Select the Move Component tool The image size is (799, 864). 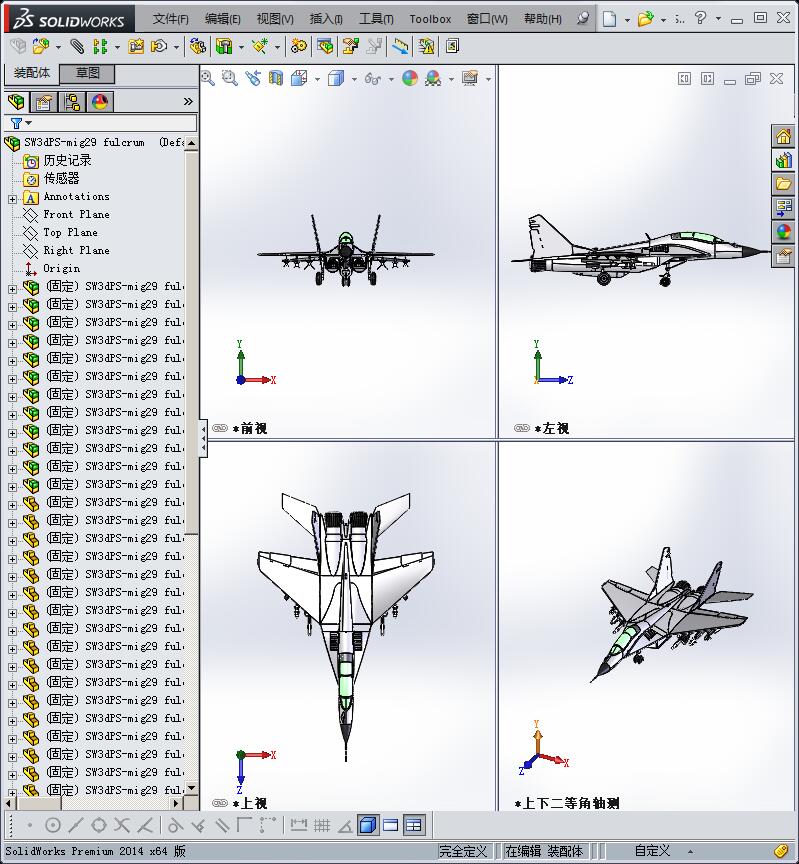coord(159,46)
